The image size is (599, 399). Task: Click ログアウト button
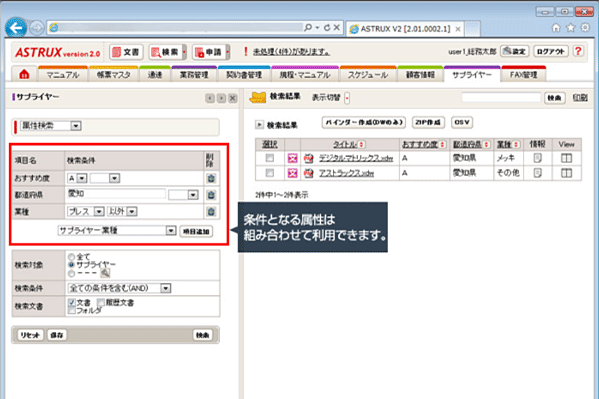coord(550,51)
